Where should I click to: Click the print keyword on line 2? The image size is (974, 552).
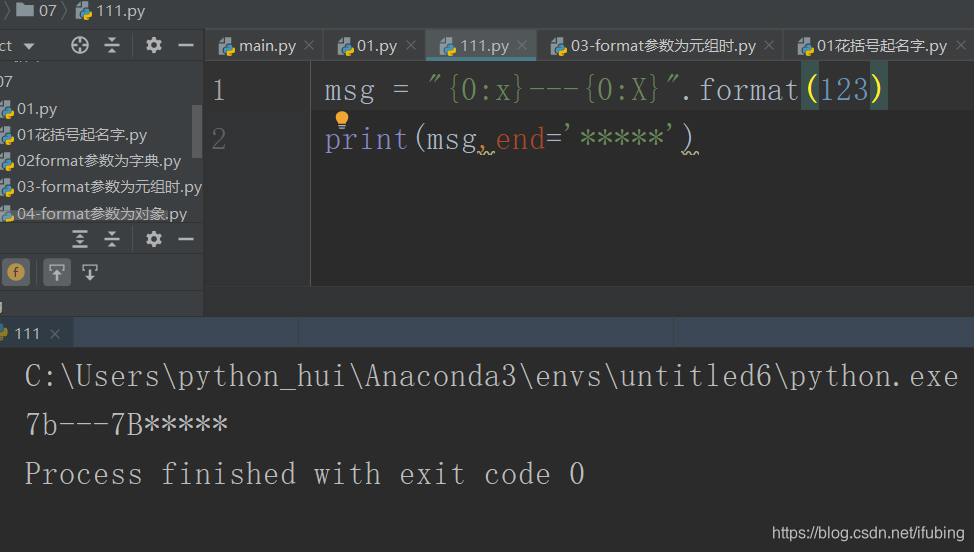366,138
